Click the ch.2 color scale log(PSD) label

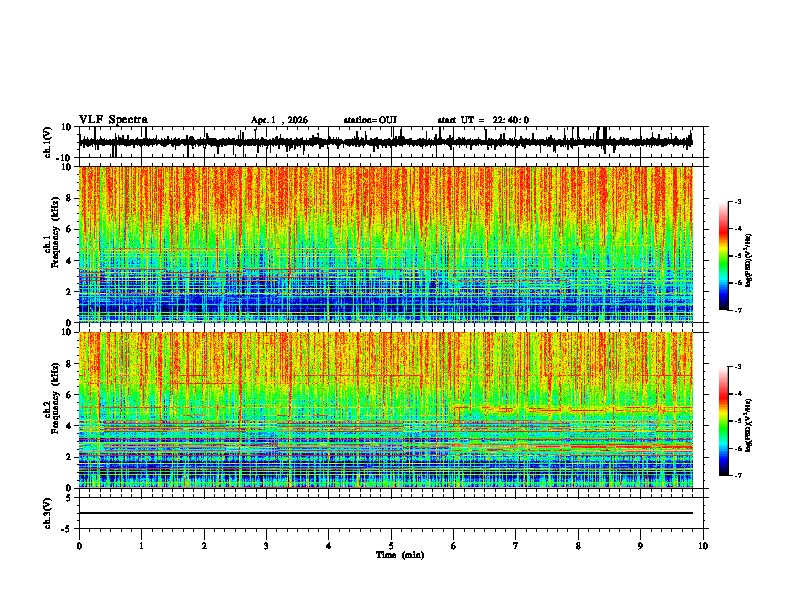click(749, 425)
